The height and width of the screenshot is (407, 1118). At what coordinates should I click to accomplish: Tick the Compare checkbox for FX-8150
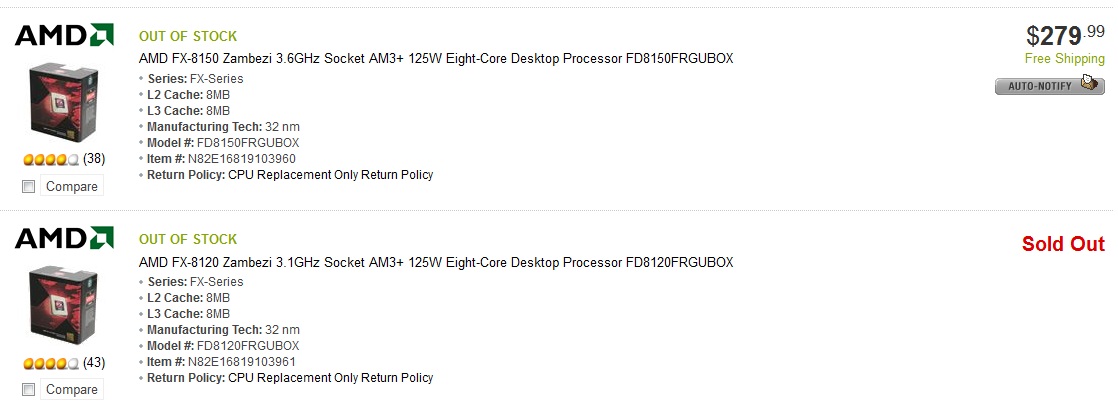(x=29, y=187)
